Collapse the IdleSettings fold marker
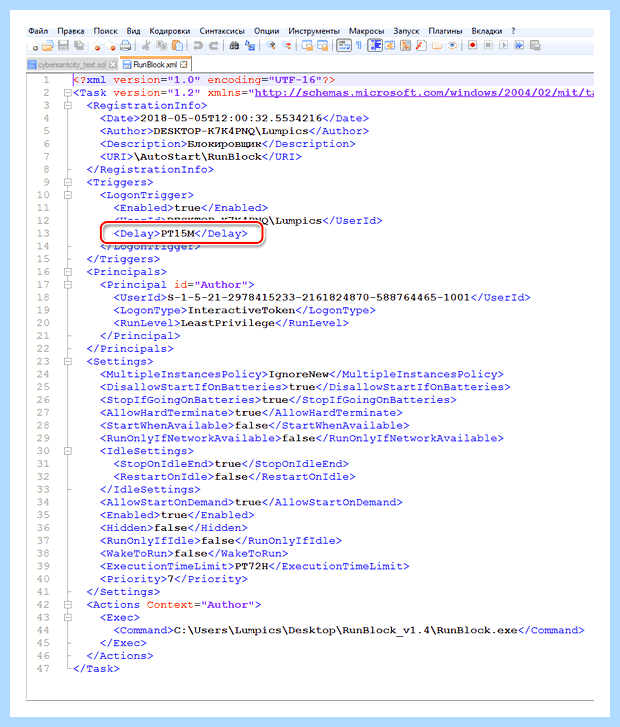This screenshot has width=620, height=727. click(68, 451)
